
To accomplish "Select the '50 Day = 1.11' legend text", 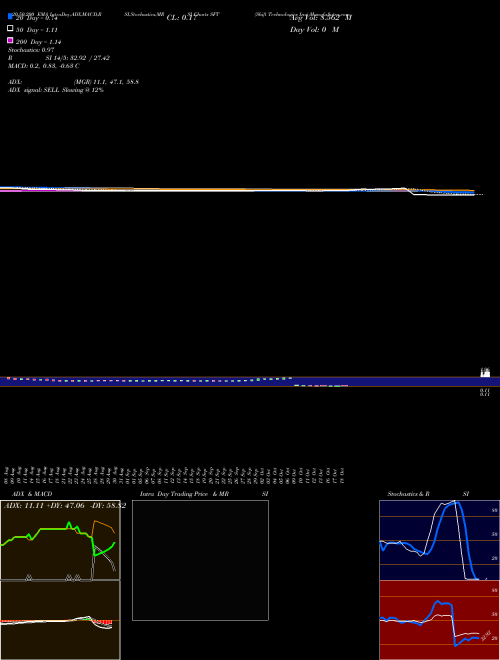I will tap(37, 30).
